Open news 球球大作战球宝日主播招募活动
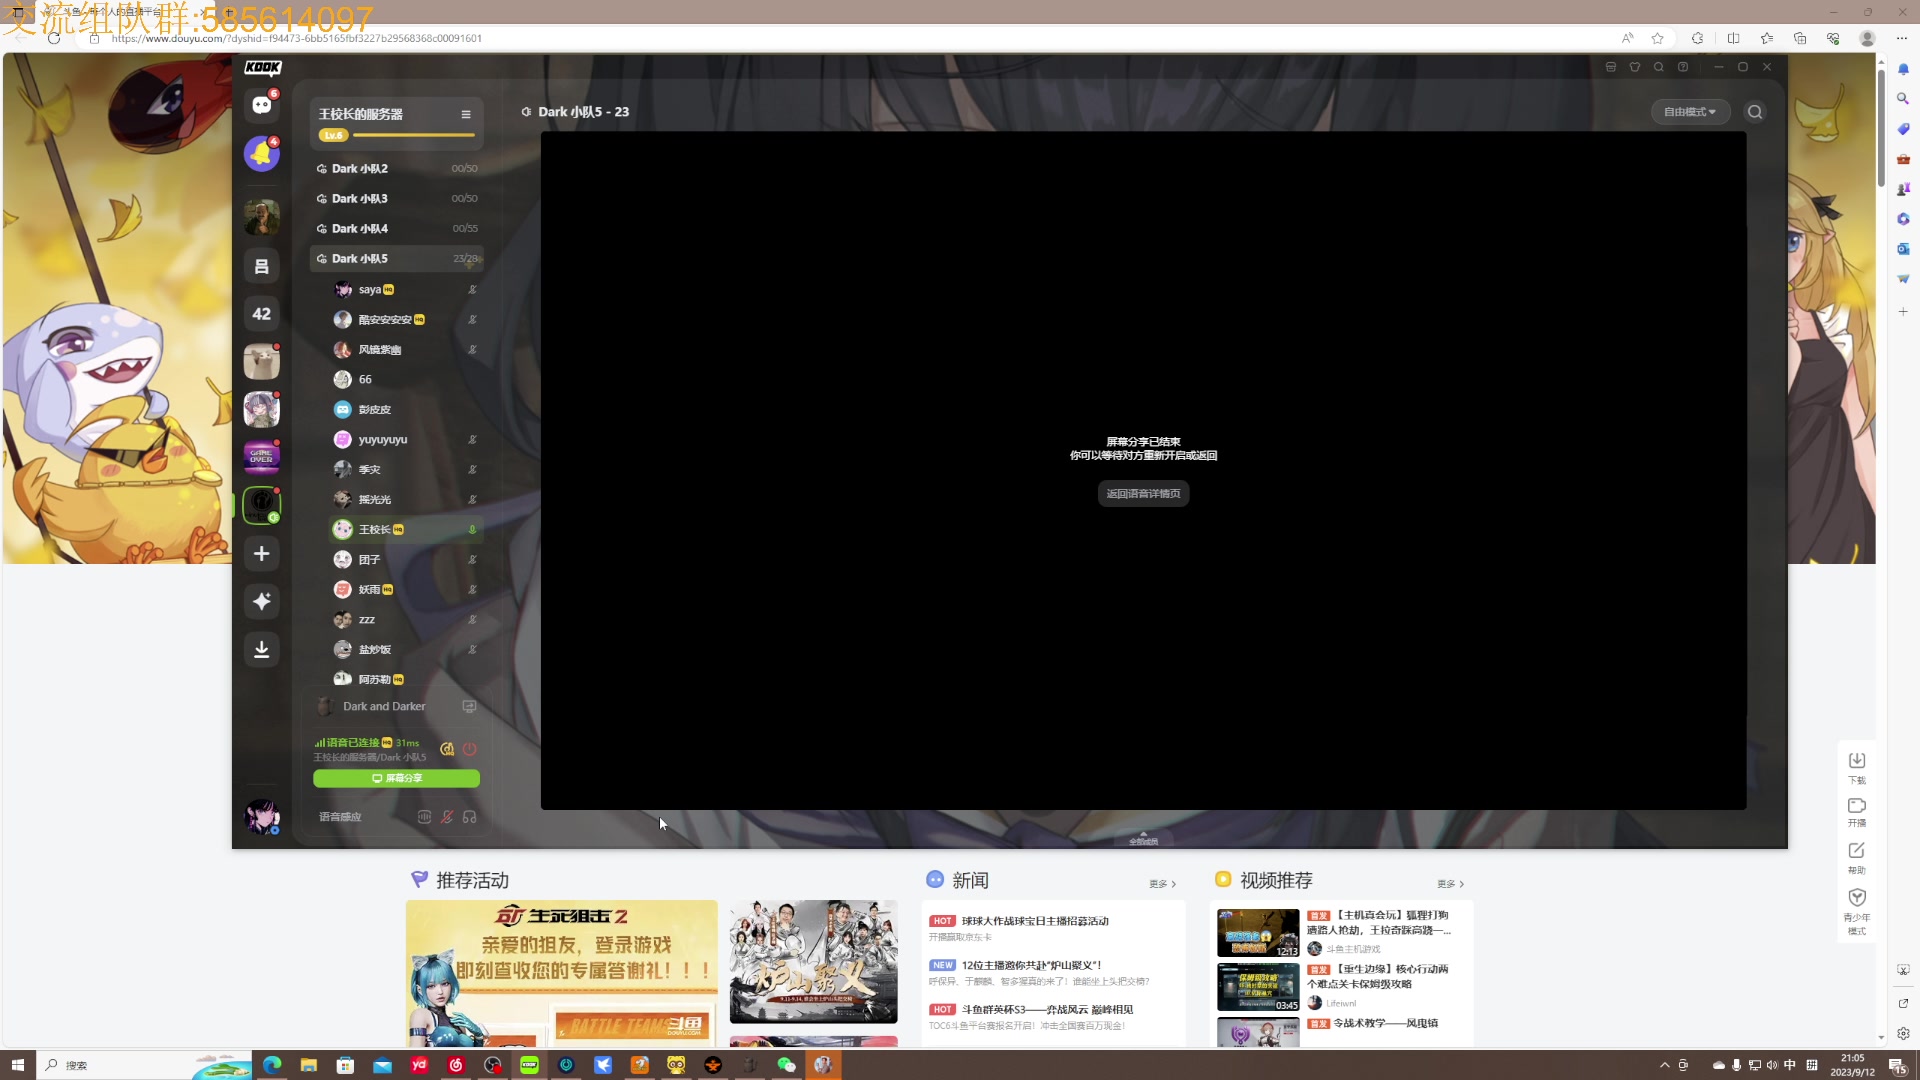Image resolution: width=1920 pixels, height=1080 pixels. click(x=1035, y=921)
